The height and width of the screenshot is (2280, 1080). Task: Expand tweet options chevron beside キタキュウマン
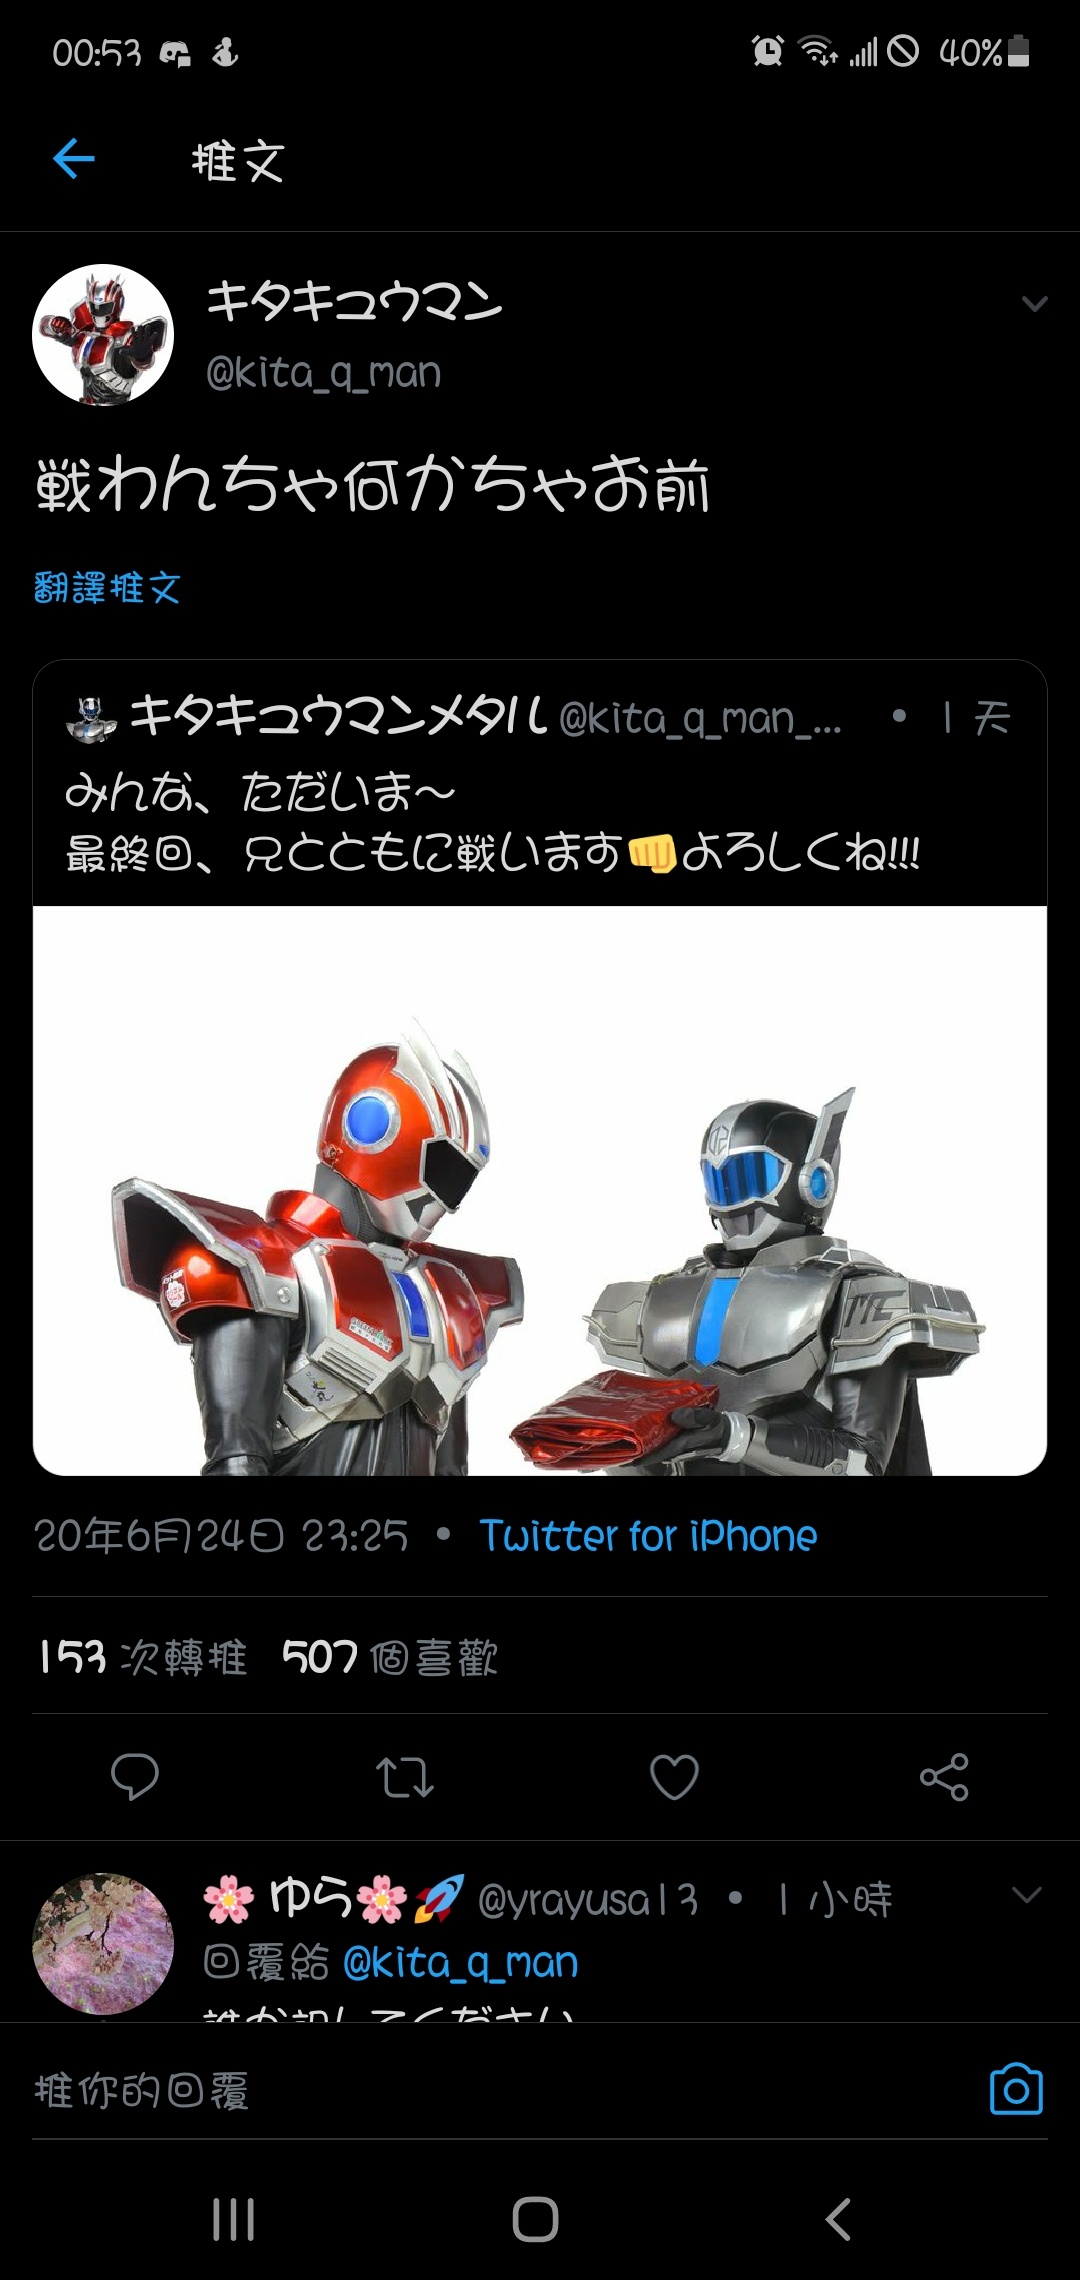point(1035,304)
